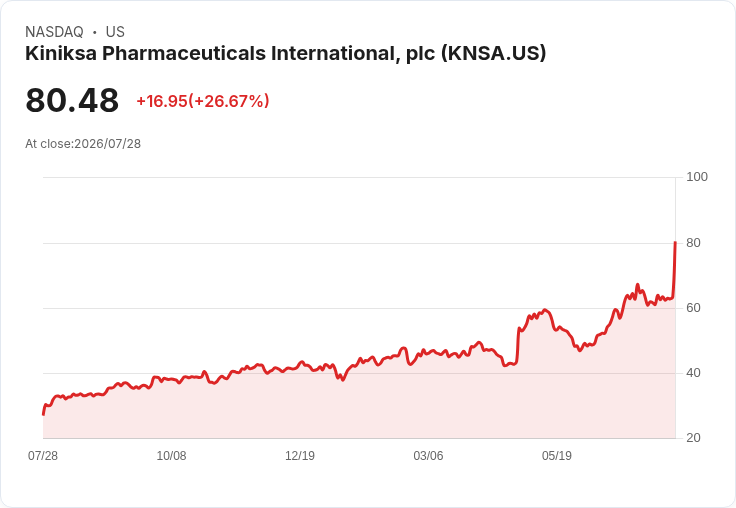
Task: Click the KNSA.US ticker symbol in title
Action: (x=494, y=54)
